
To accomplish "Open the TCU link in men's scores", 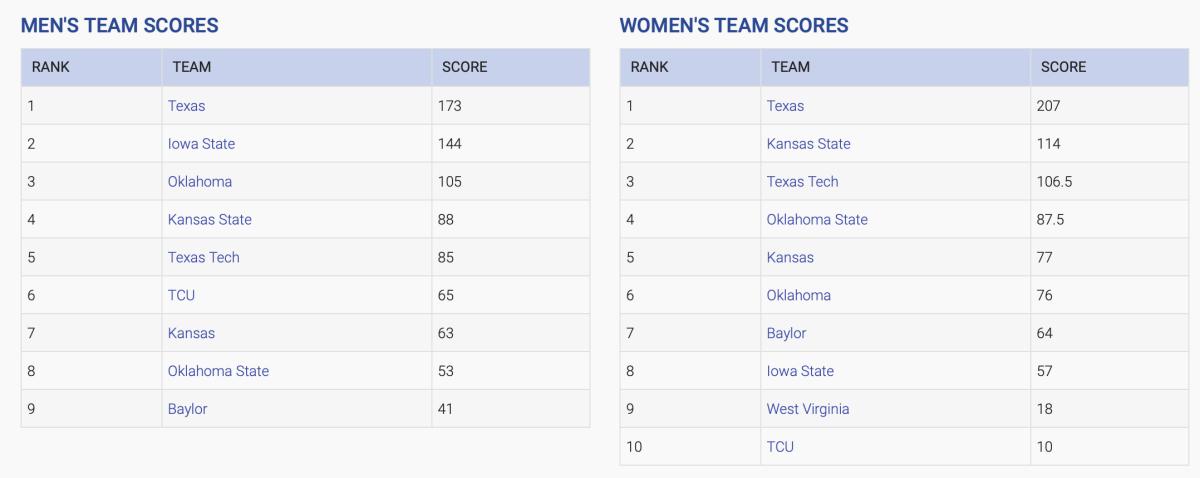I will (181, 296).
